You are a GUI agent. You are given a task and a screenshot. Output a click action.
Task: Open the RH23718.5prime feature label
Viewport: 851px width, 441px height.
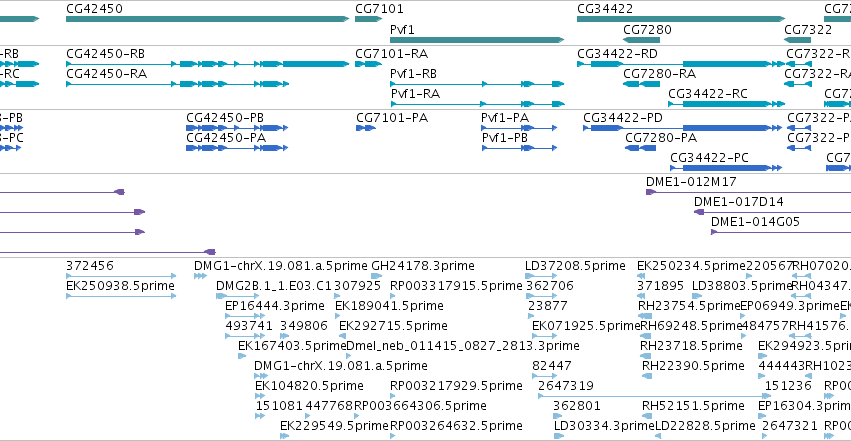click(691, 346)
